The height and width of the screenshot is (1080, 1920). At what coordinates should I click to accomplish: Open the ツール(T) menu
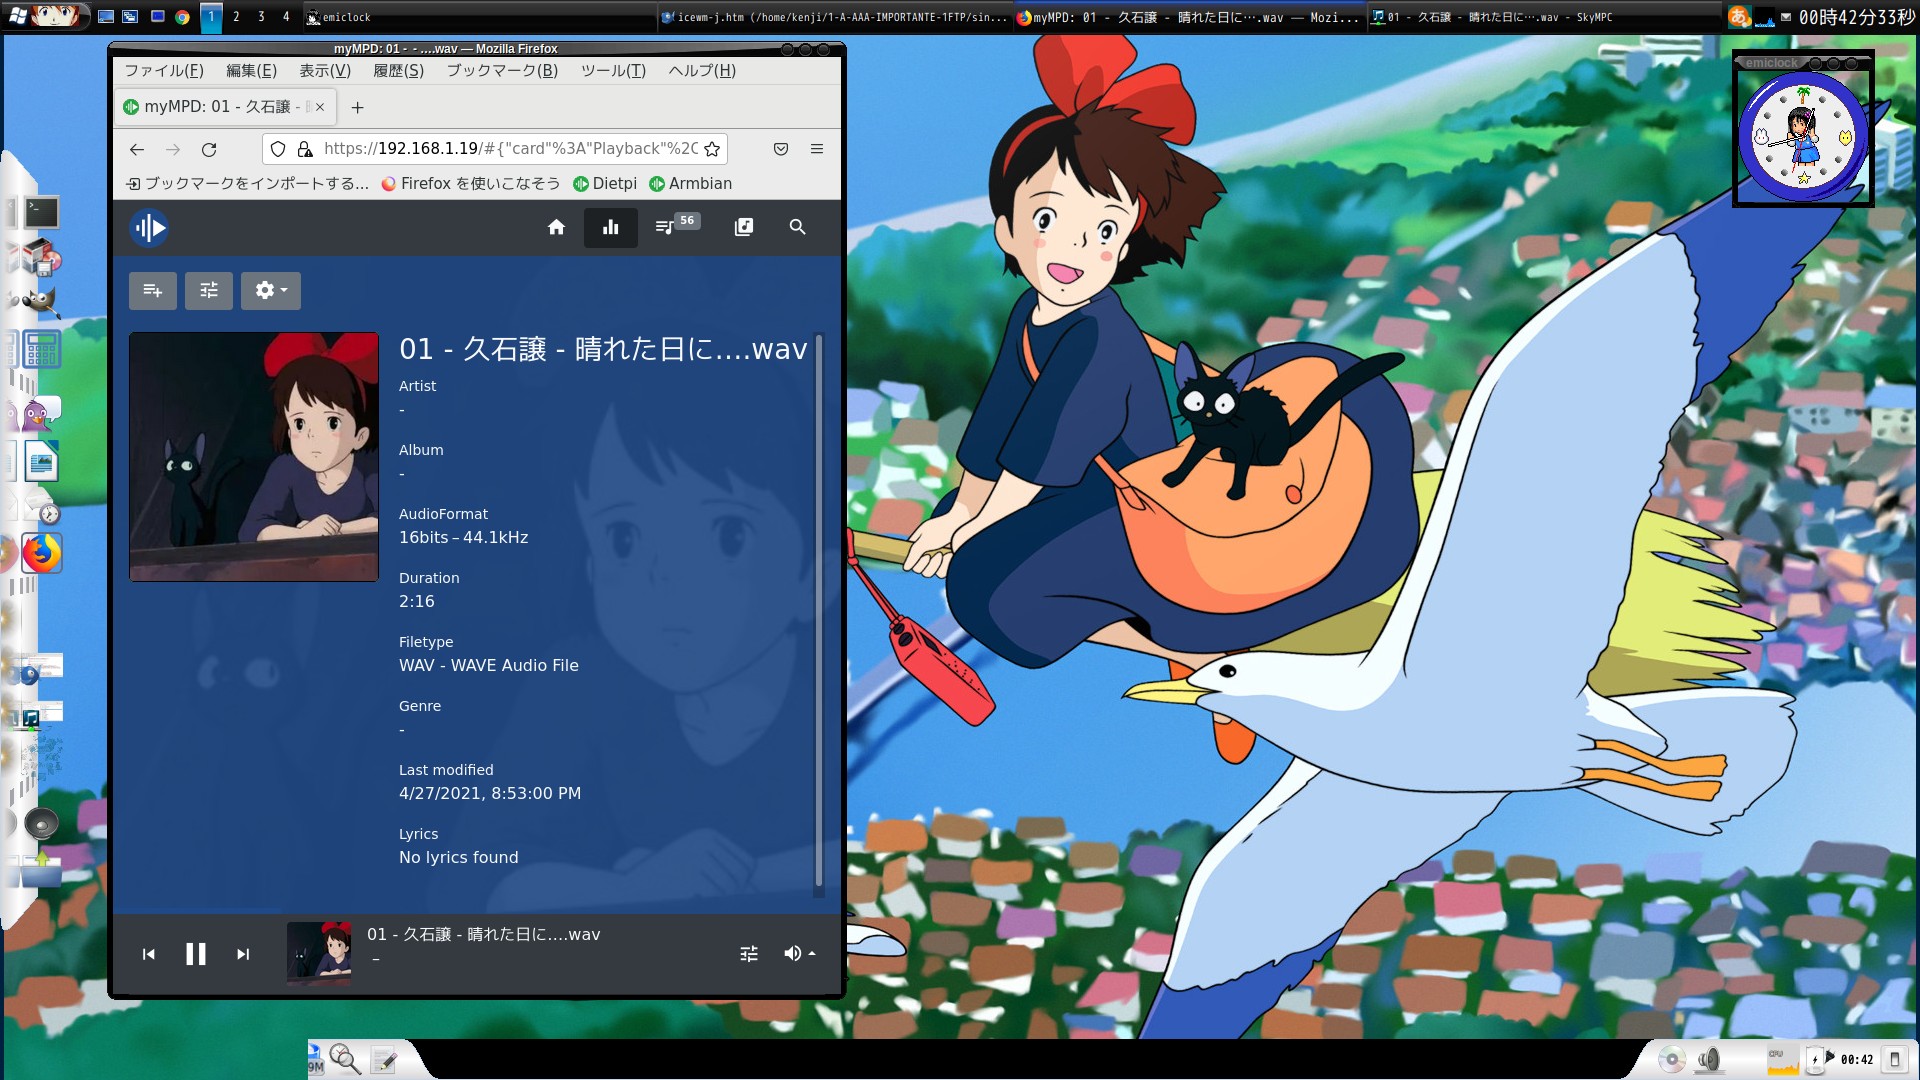tap(613, 70)
